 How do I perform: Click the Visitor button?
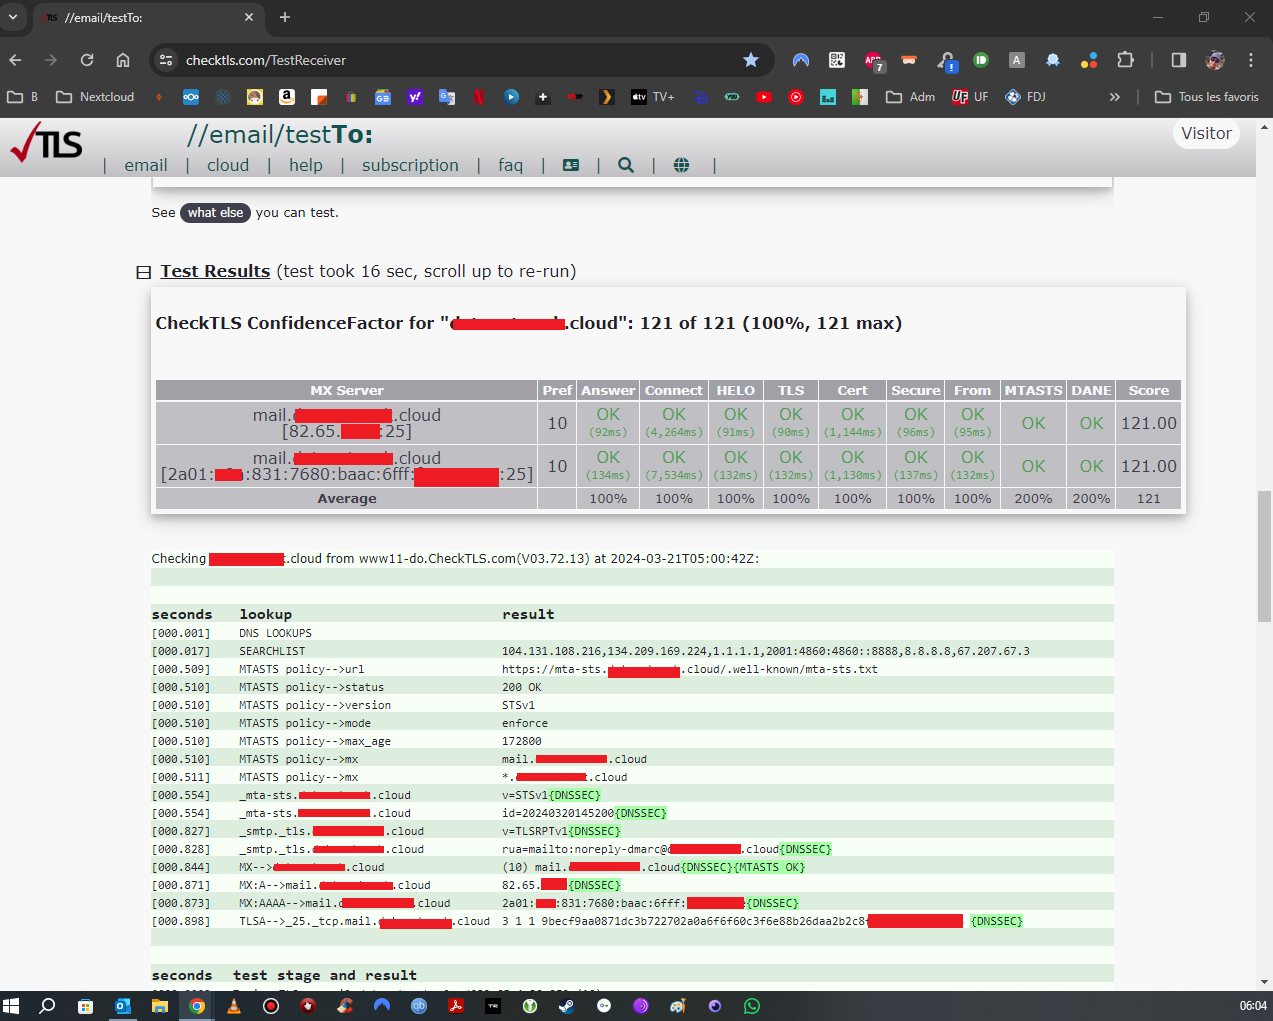tap(1206, 133)
